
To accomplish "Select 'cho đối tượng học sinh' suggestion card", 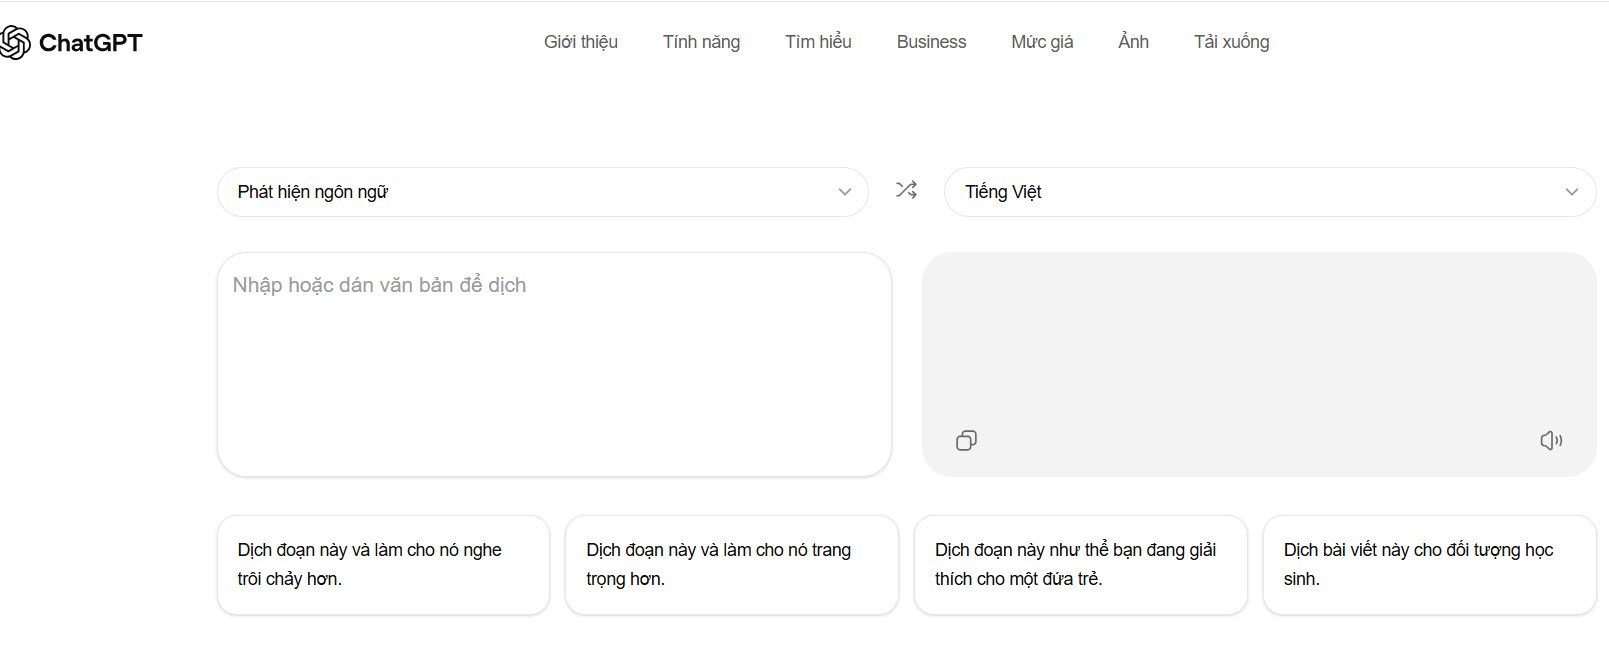I will 1429,565.
